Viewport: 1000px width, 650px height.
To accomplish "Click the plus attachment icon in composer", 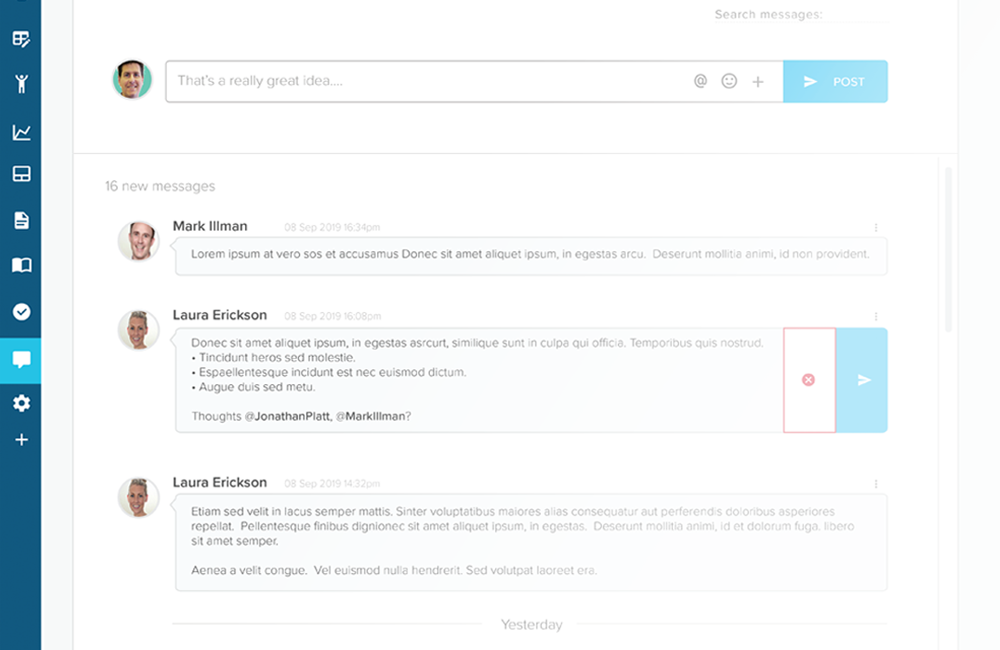I will point(758,82).
